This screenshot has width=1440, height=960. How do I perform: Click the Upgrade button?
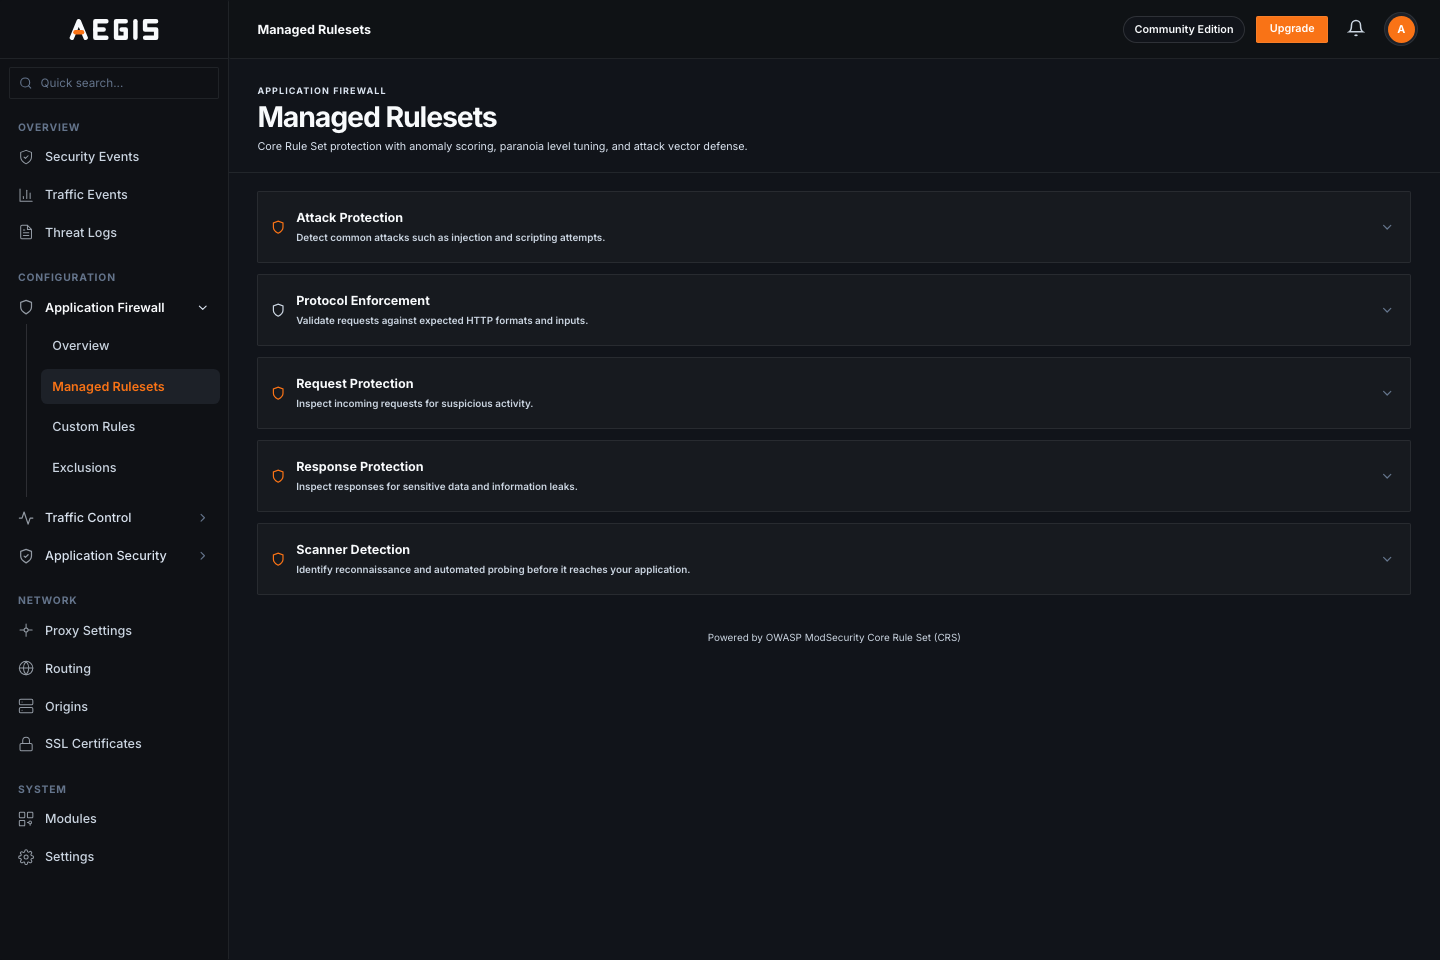coord(1292,29)
